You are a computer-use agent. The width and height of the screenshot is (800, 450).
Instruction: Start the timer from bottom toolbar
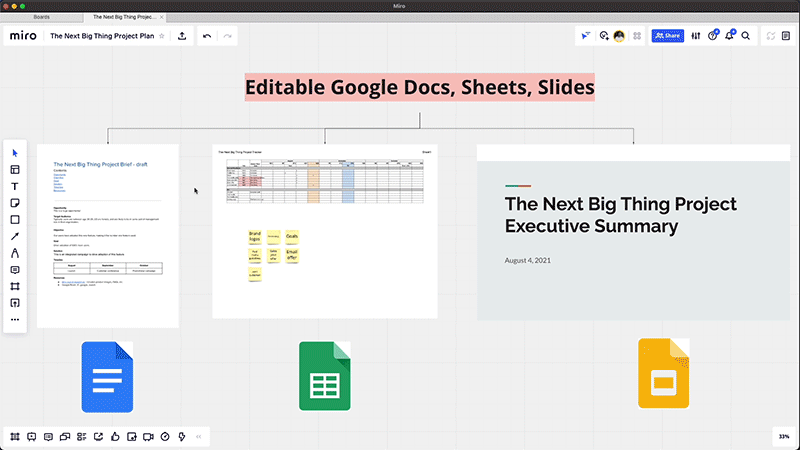coord(165,436)
